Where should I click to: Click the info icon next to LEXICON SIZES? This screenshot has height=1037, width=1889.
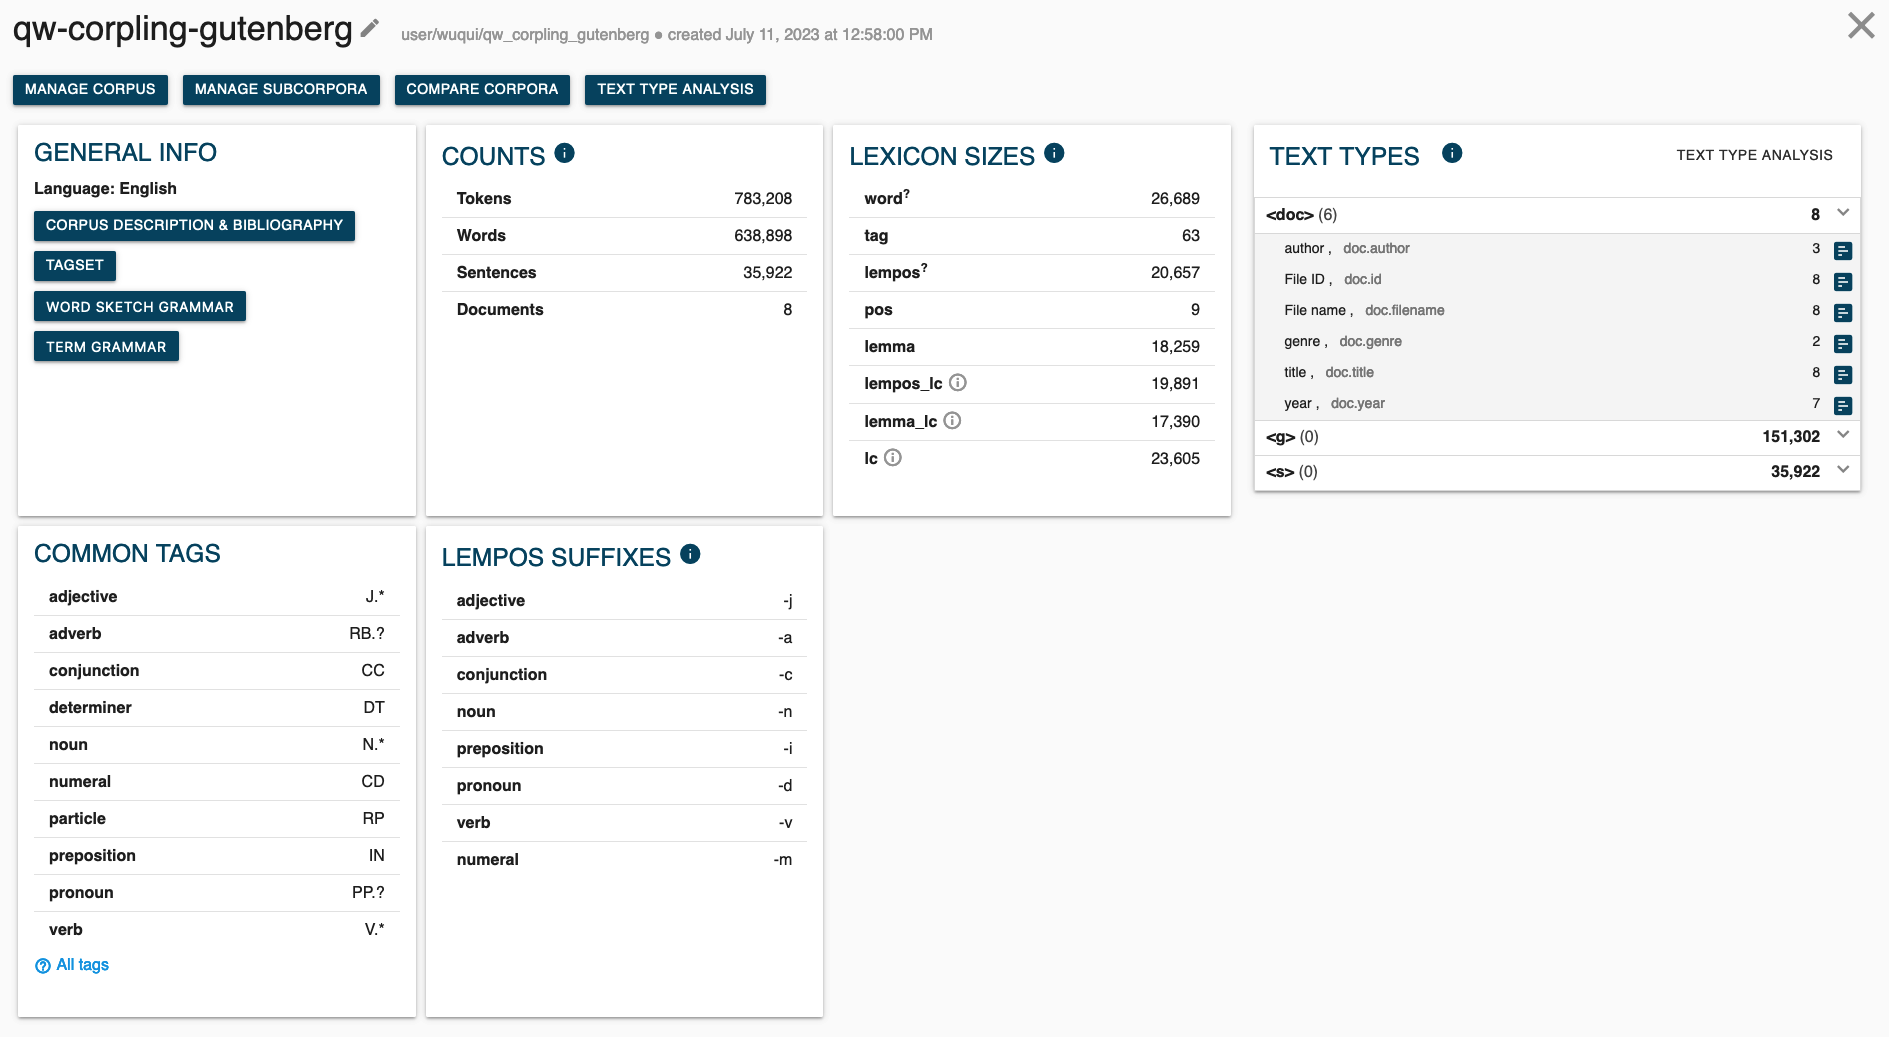pos(1054,153)
